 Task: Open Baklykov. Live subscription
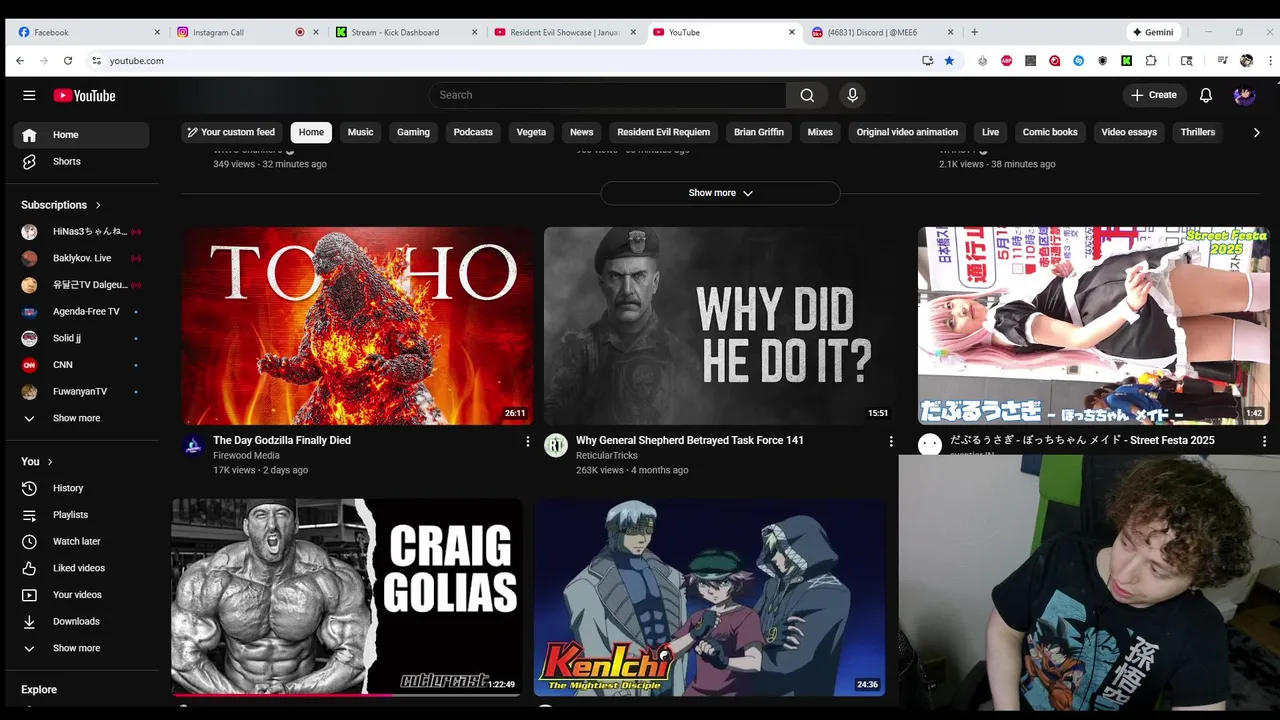[80, 258]
